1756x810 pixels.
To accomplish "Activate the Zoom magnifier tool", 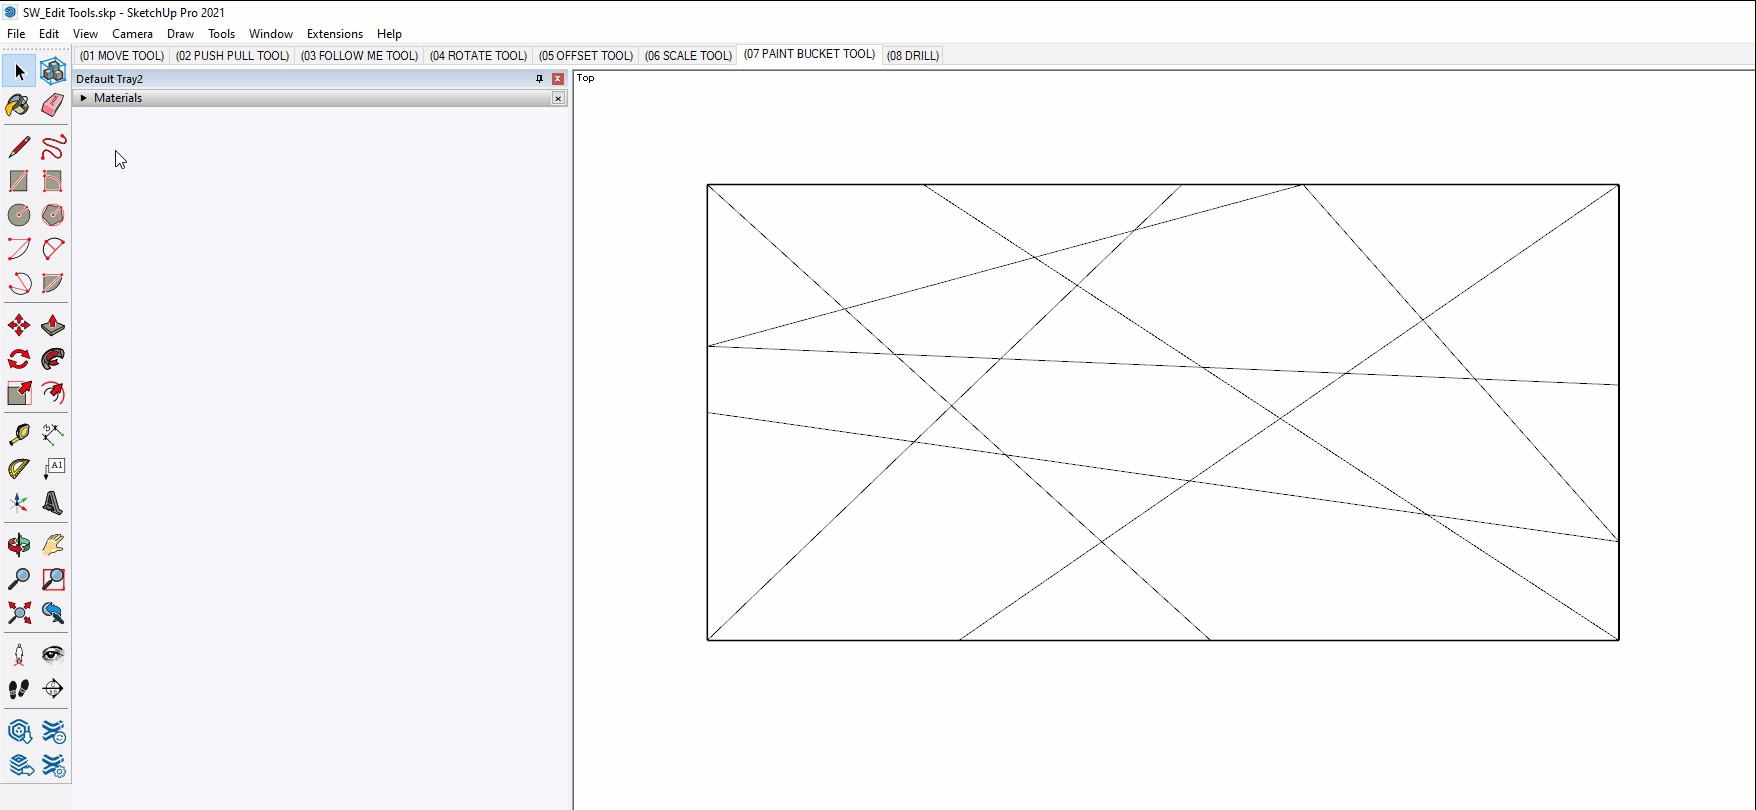I will coord(19,579).
